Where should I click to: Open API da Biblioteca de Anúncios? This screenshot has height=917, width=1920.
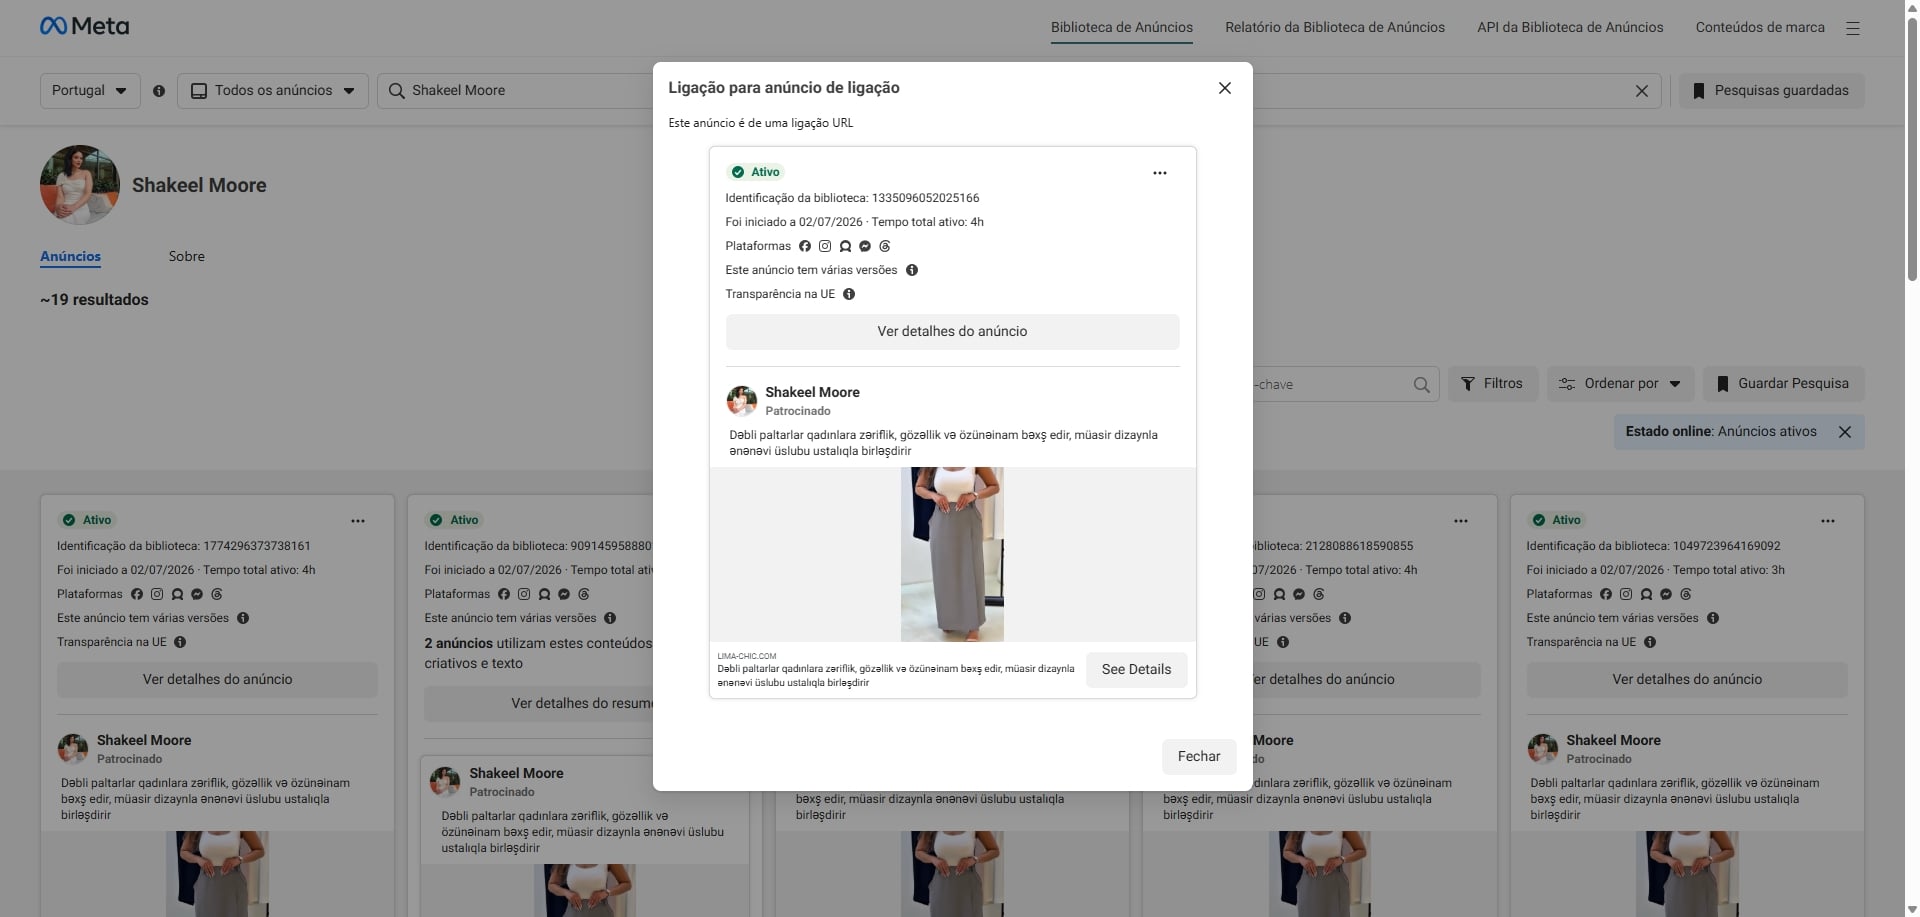click(x=1570, y=27)
